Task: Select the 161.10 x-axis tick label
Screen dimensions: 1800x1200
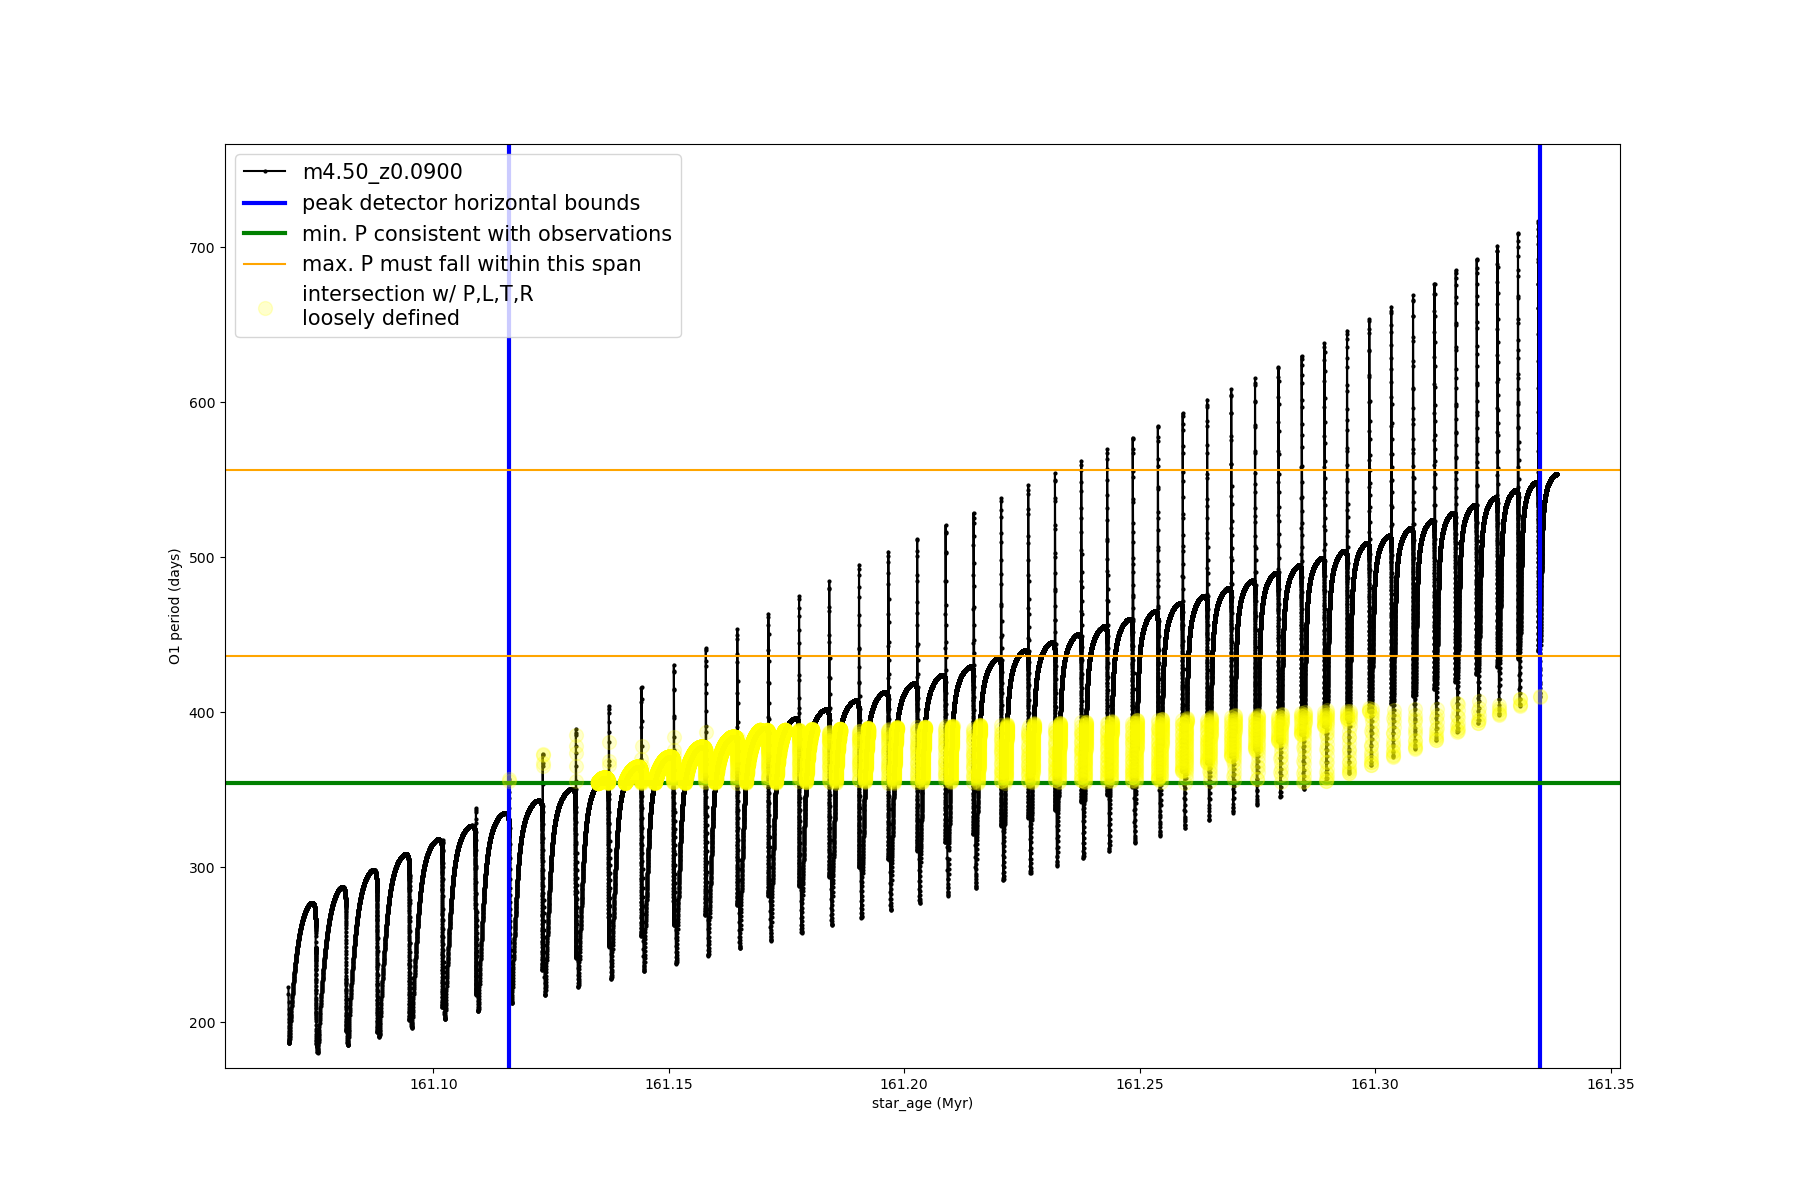Action: click(433, 1084)
